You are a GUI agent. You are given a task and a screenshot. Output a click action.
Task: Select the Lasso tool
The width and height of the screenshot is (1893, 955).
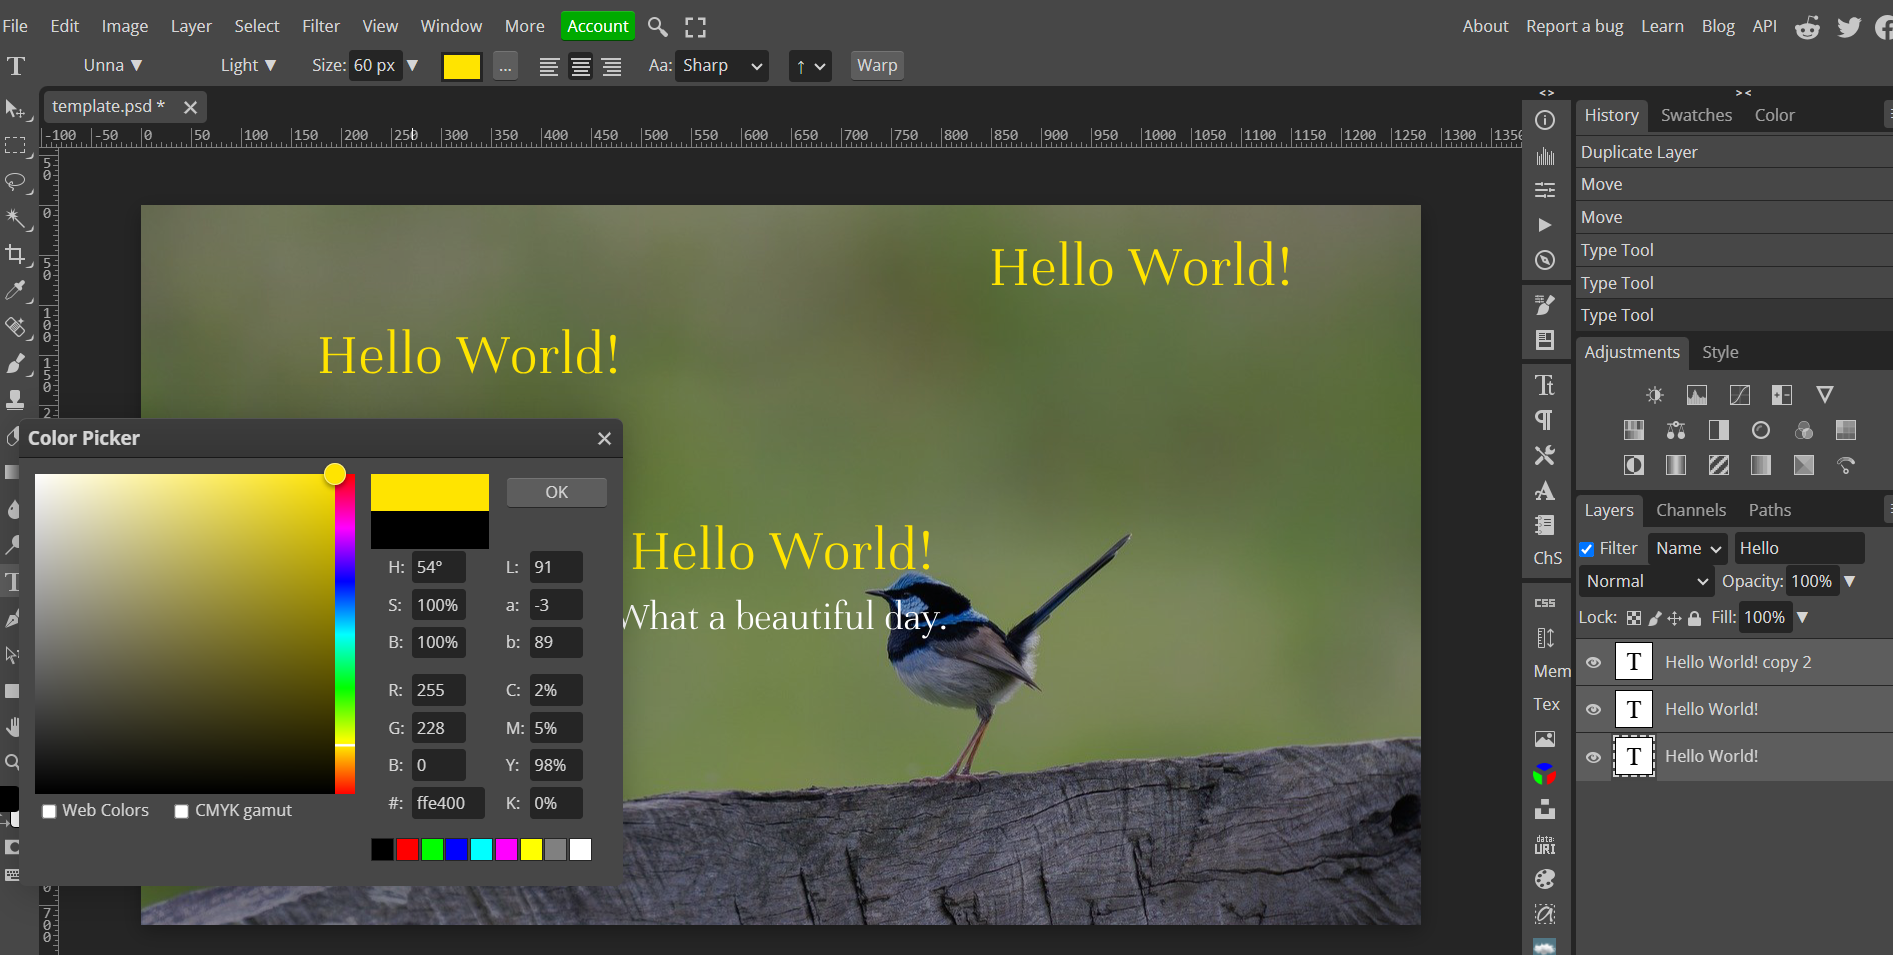16,182
